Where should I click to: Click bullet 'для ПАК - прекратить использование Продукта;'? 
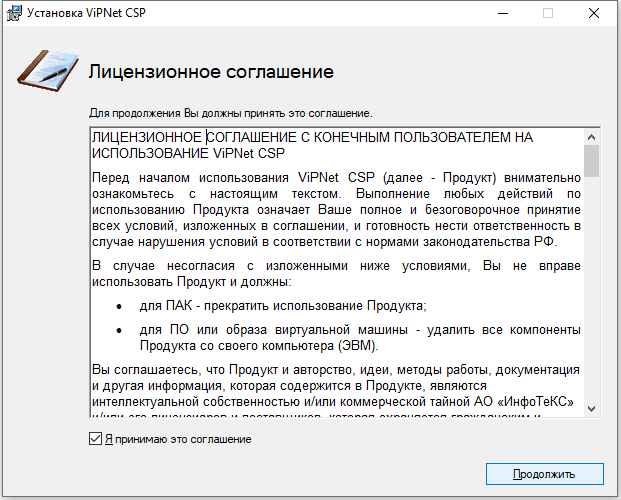(x=283, y=306)
